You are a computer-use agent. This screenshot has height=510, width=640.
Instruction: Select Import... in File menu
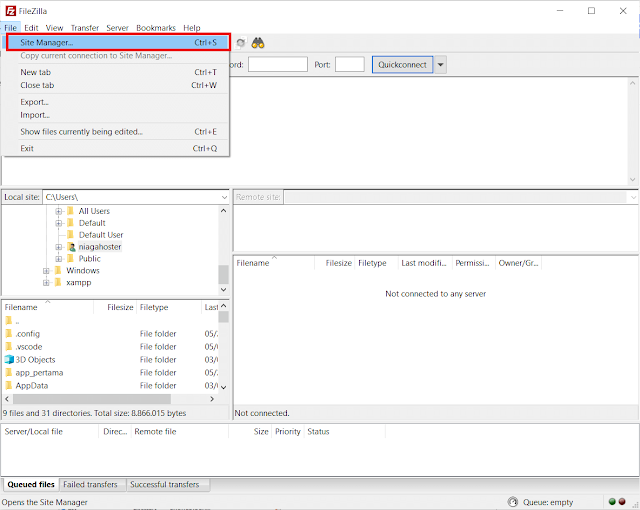pos(118,115)
